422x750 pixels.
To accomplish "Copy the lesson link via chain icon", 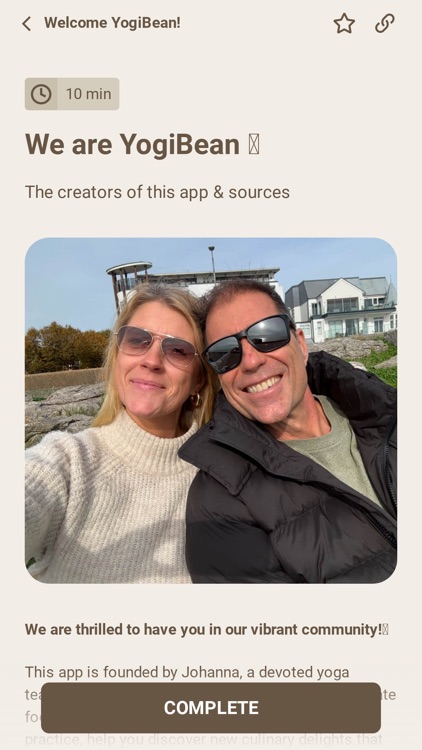I will click(385, 23).
